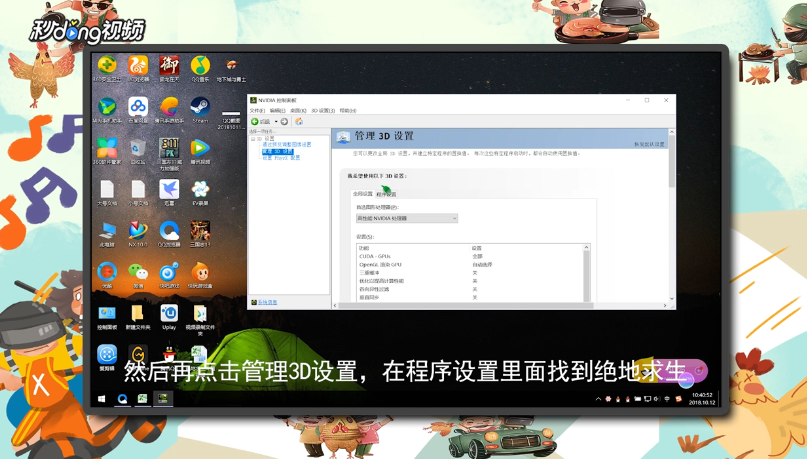The image size is (807, 459).
Task: Select the 垂直同步 settings row
Action: click(471, 297)
